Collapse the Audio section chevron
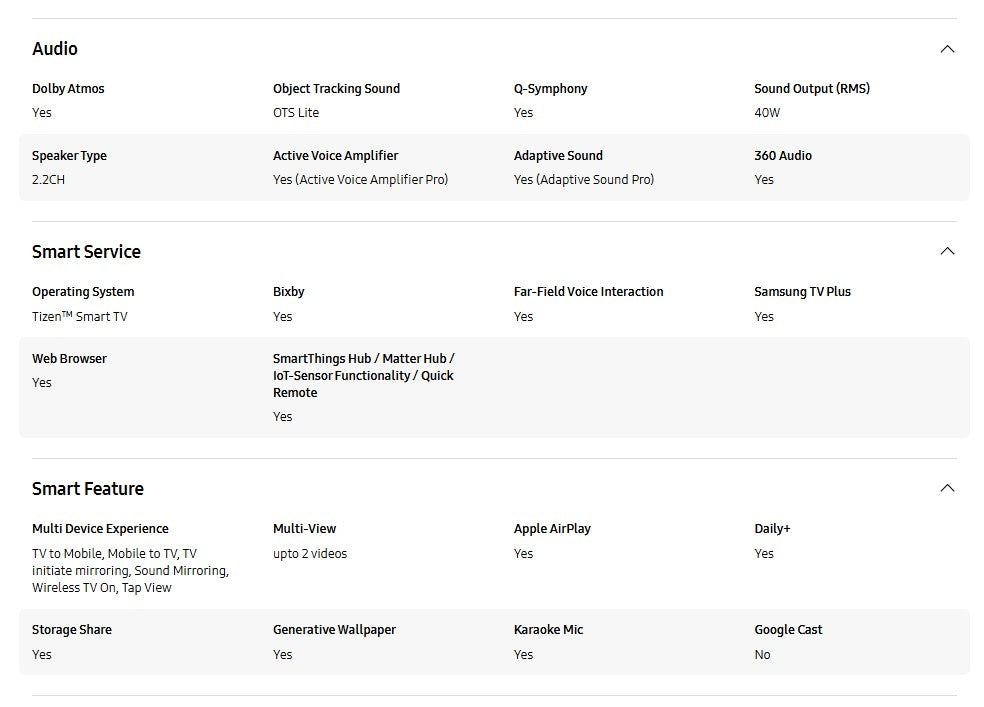The image size is (984, 707). click(947, 49)
